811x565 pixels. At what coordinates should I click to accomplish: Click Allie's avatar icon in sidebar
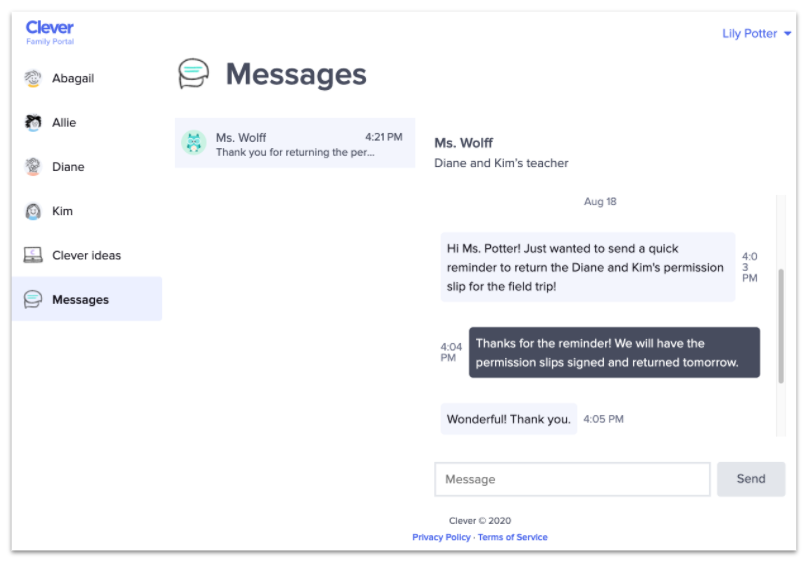33,122
